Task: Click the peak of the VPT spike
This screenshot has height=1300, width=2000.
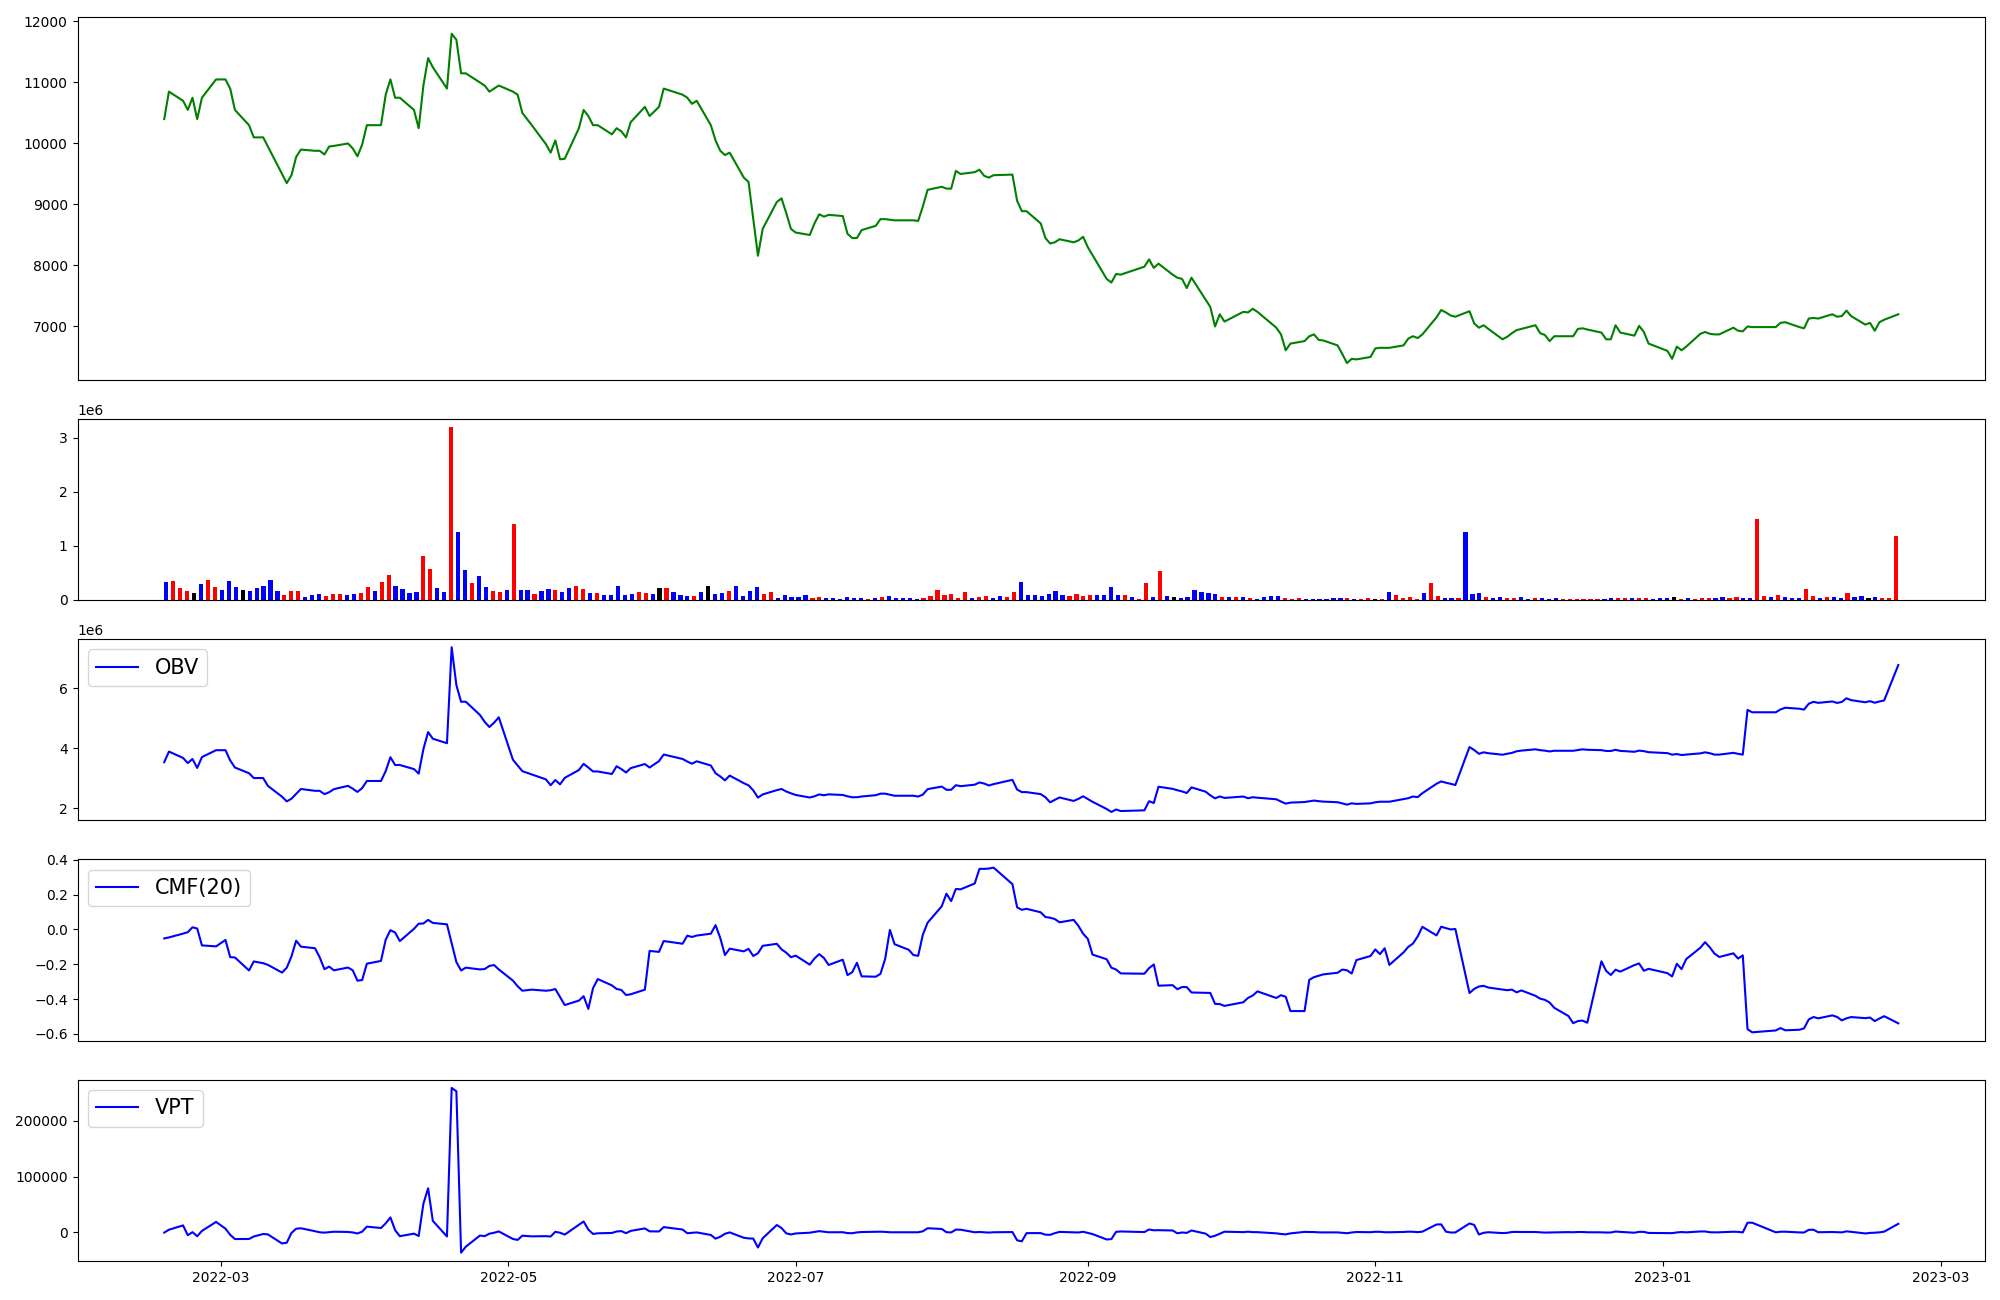Action: click(x=452, y=1088)
